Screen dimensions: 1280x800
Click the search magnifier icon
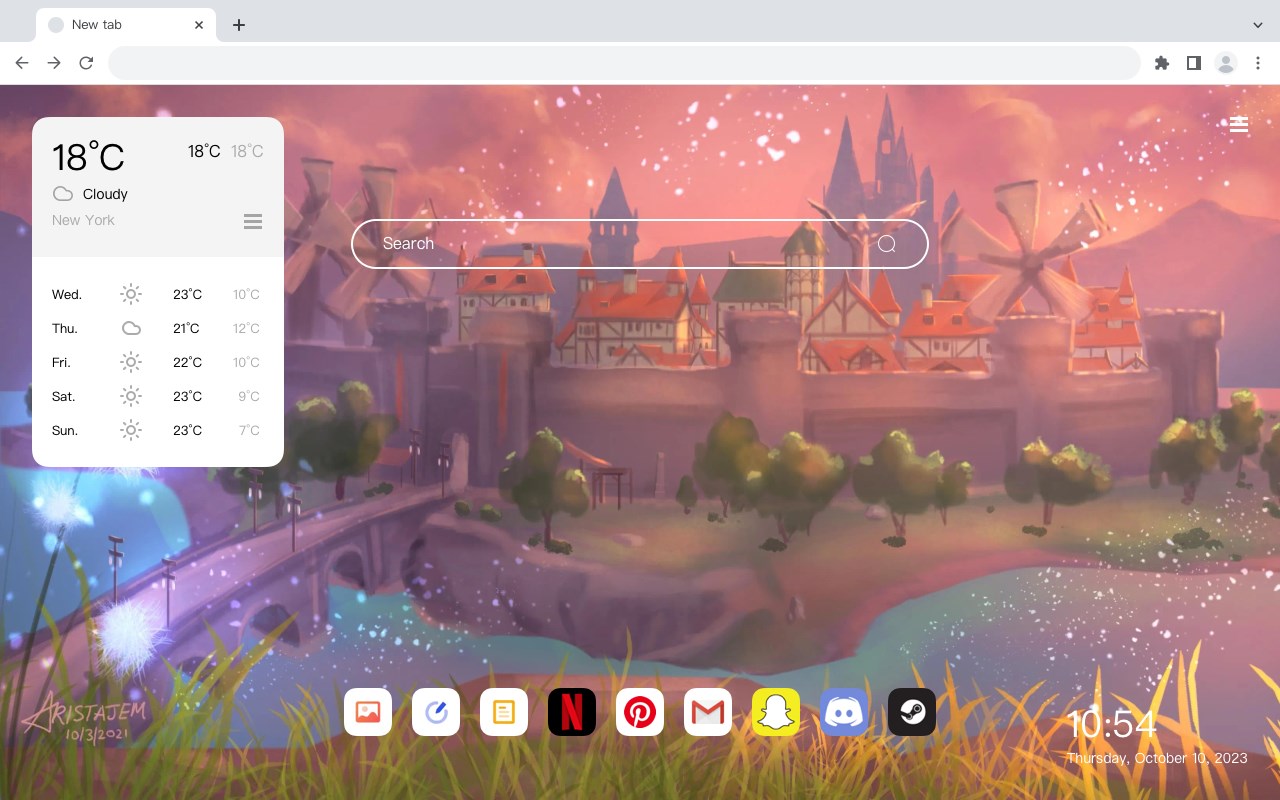887,244
